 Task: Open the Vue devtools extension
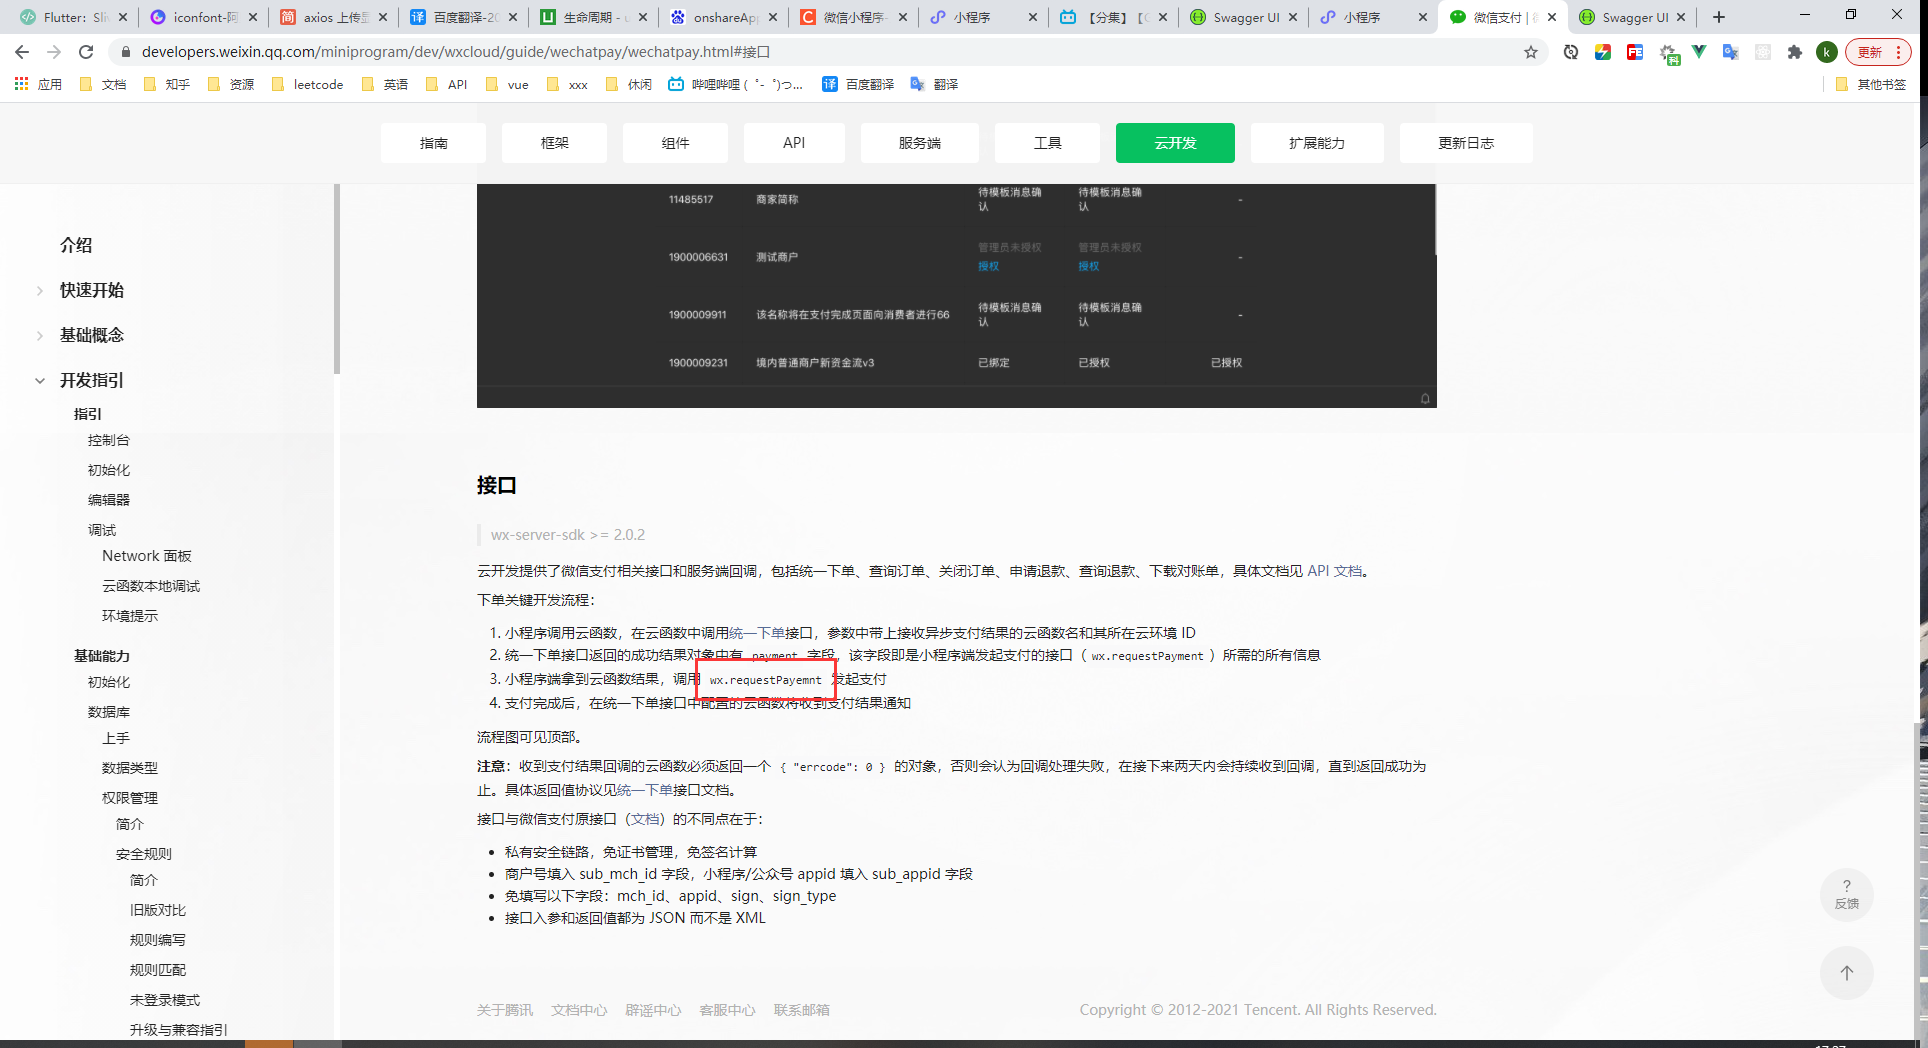[x=1699, y=52]
